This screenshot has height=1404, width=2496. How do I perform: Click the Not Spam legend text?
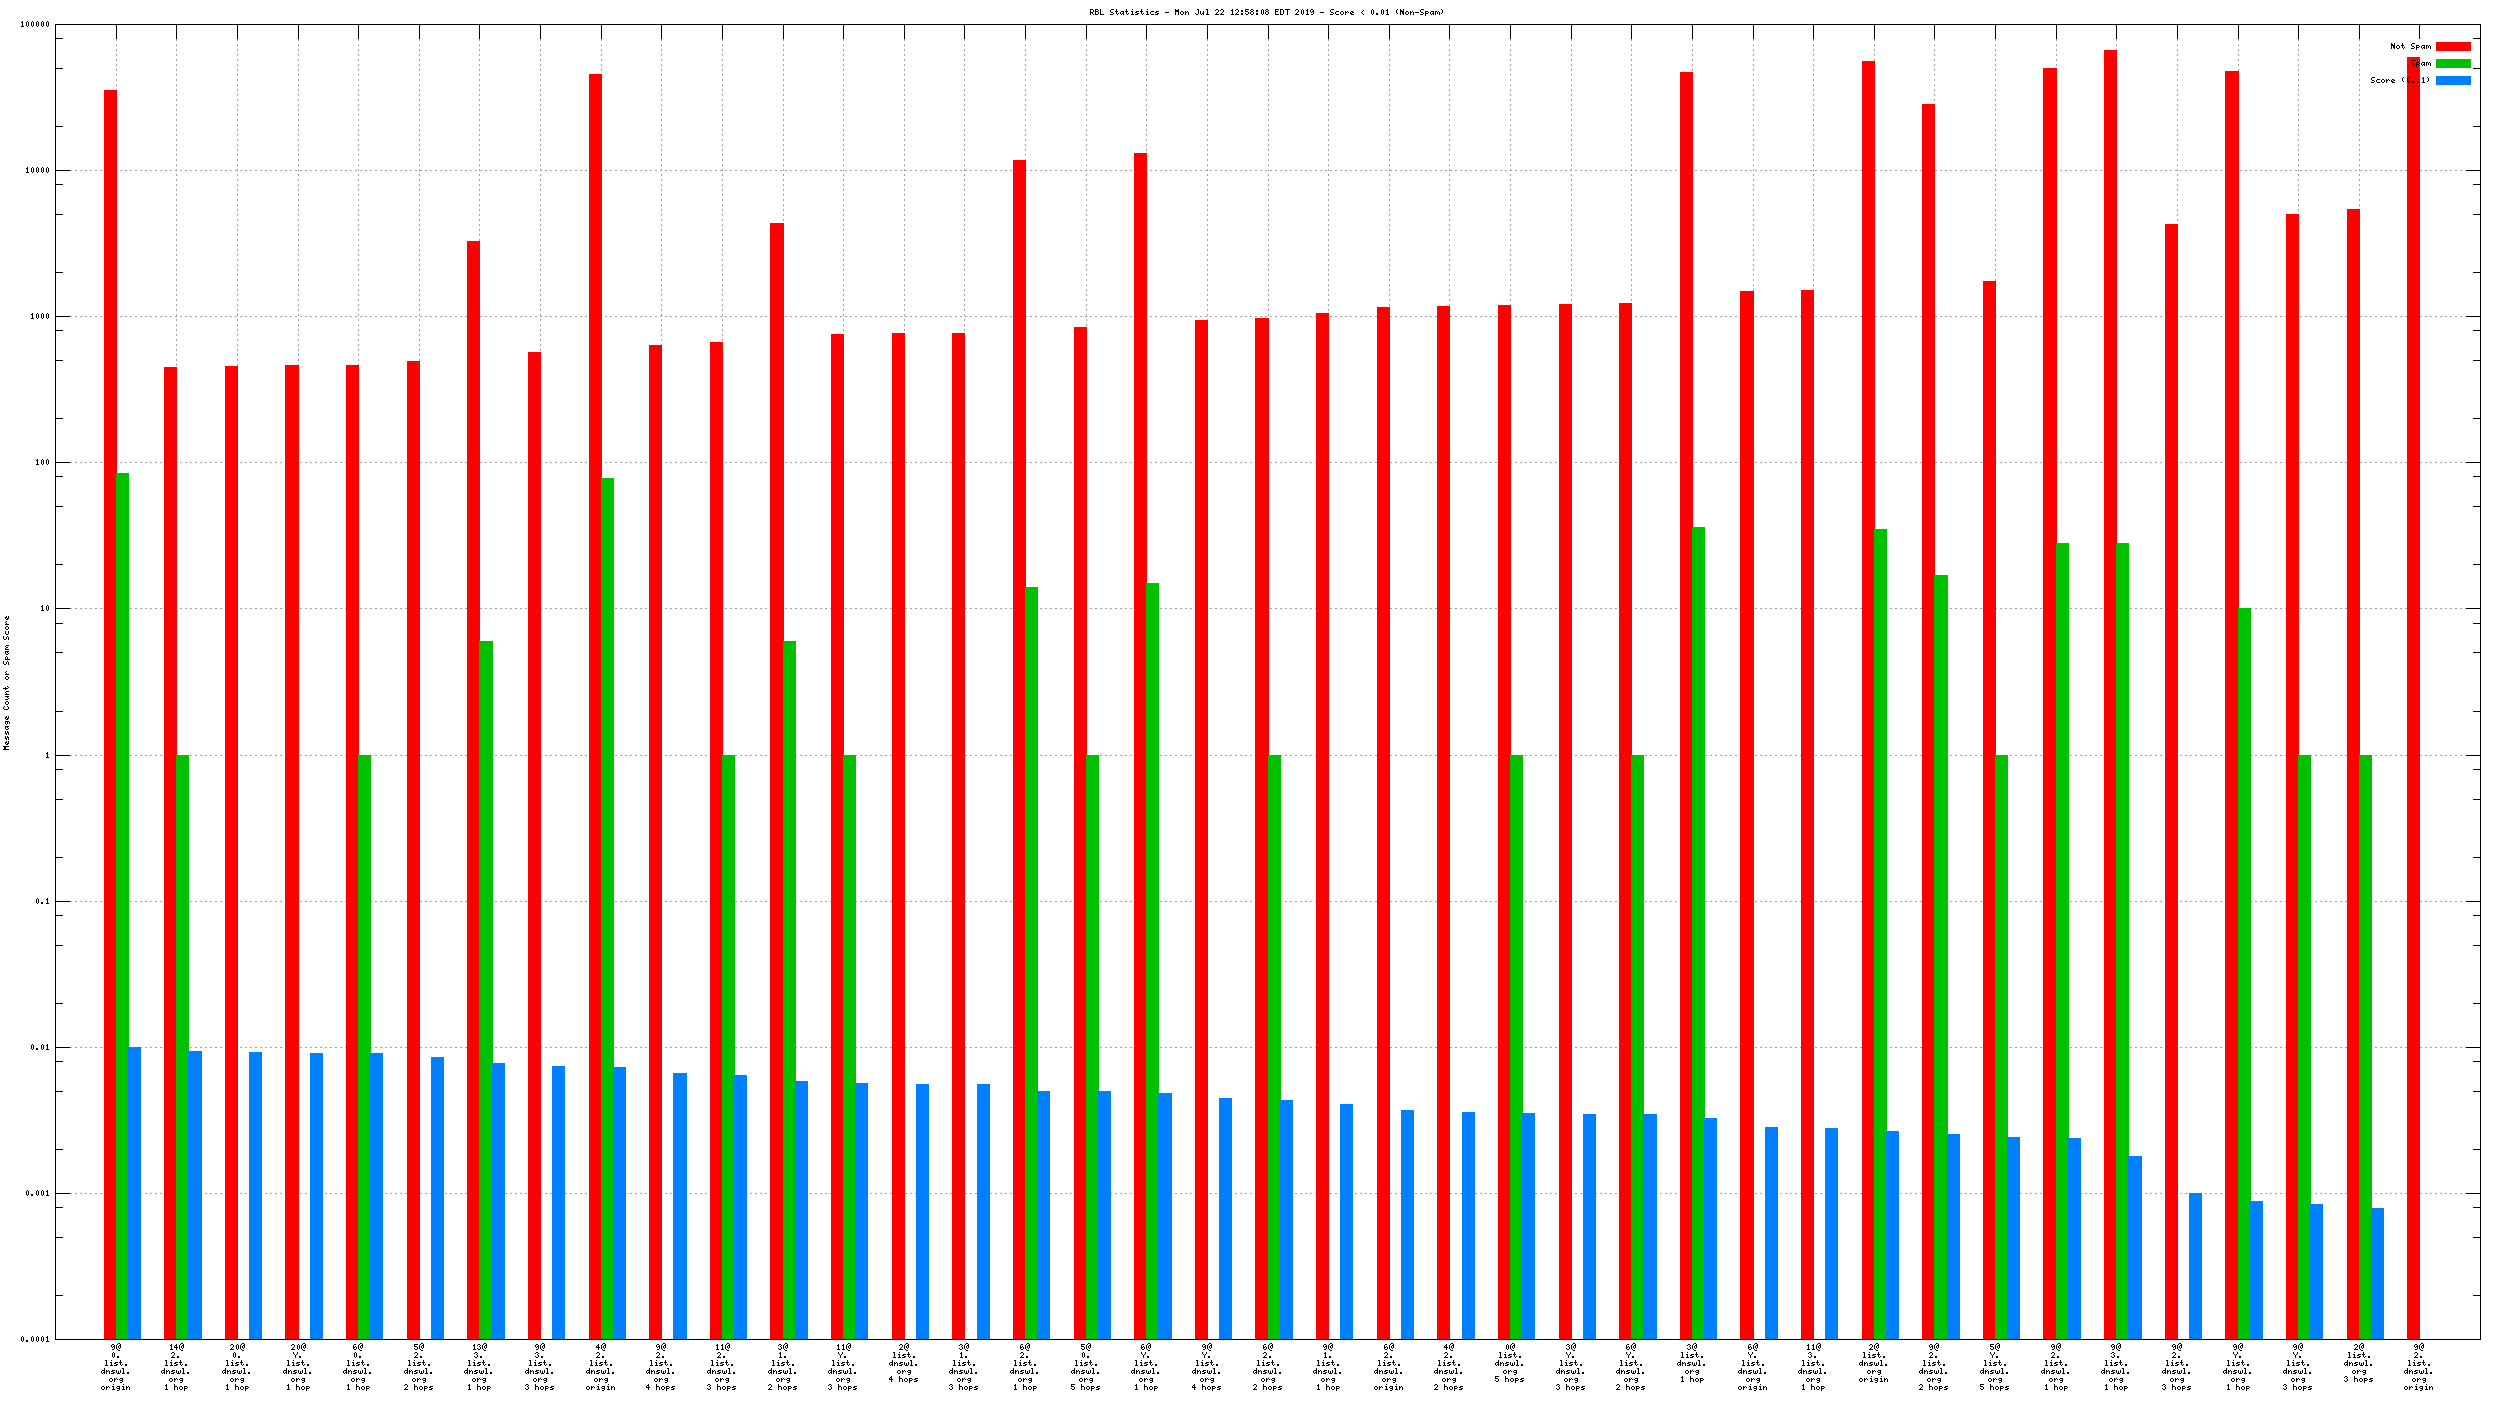point(2410,46)
